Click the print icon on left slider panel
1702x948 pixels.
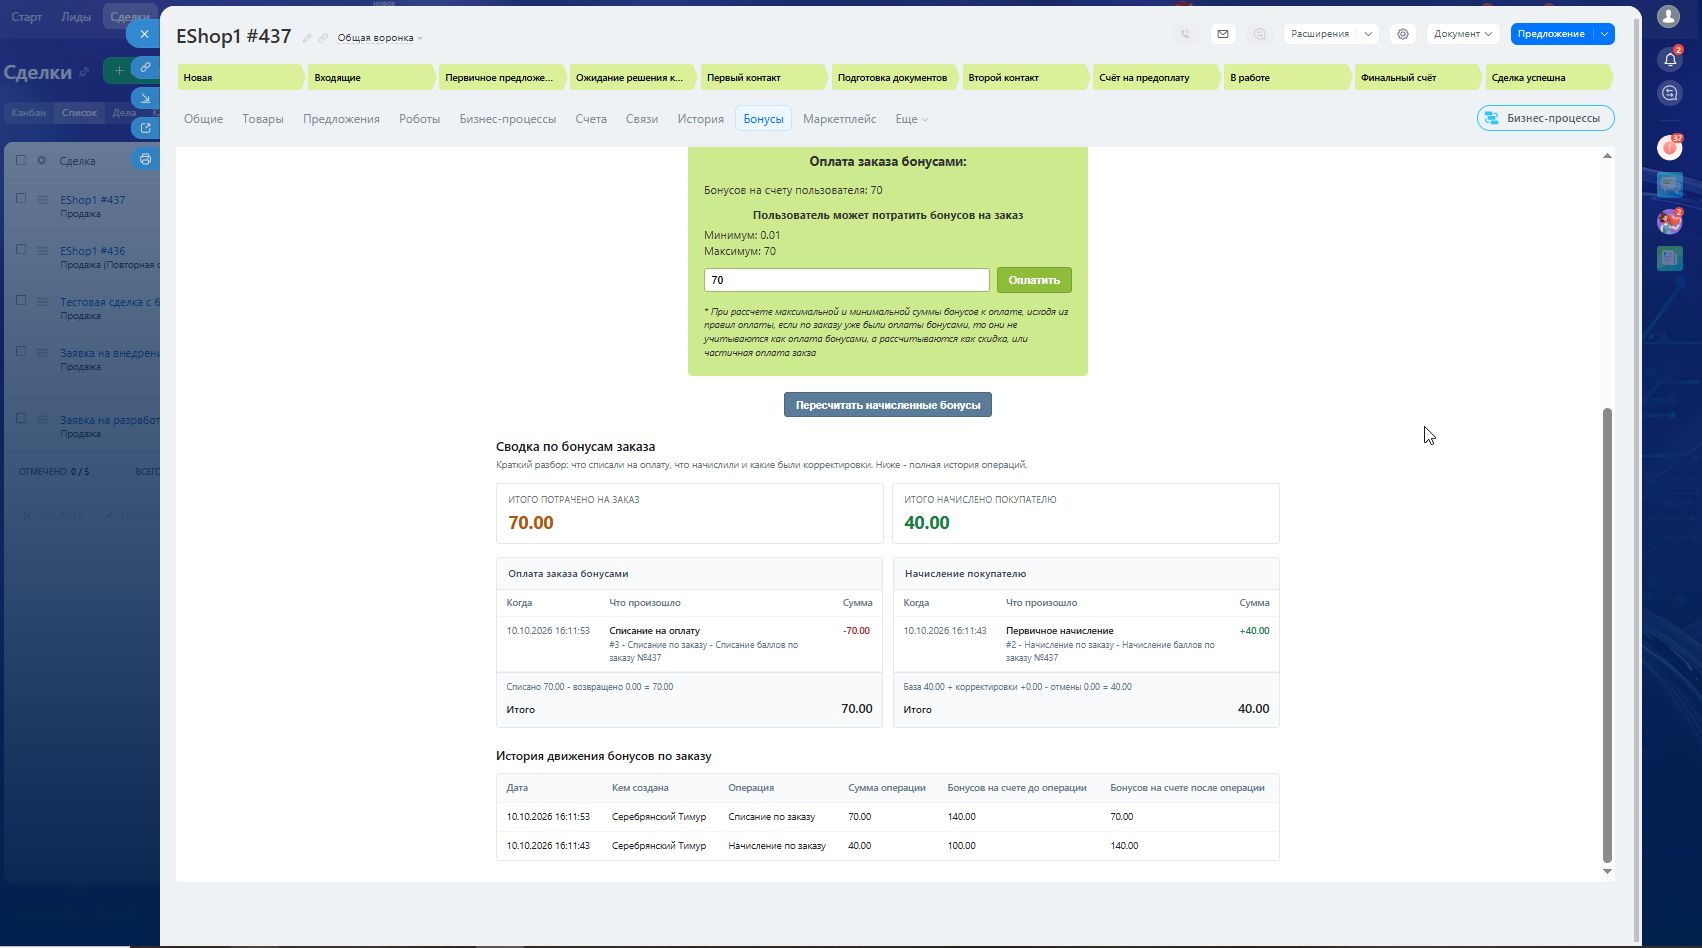145,159
